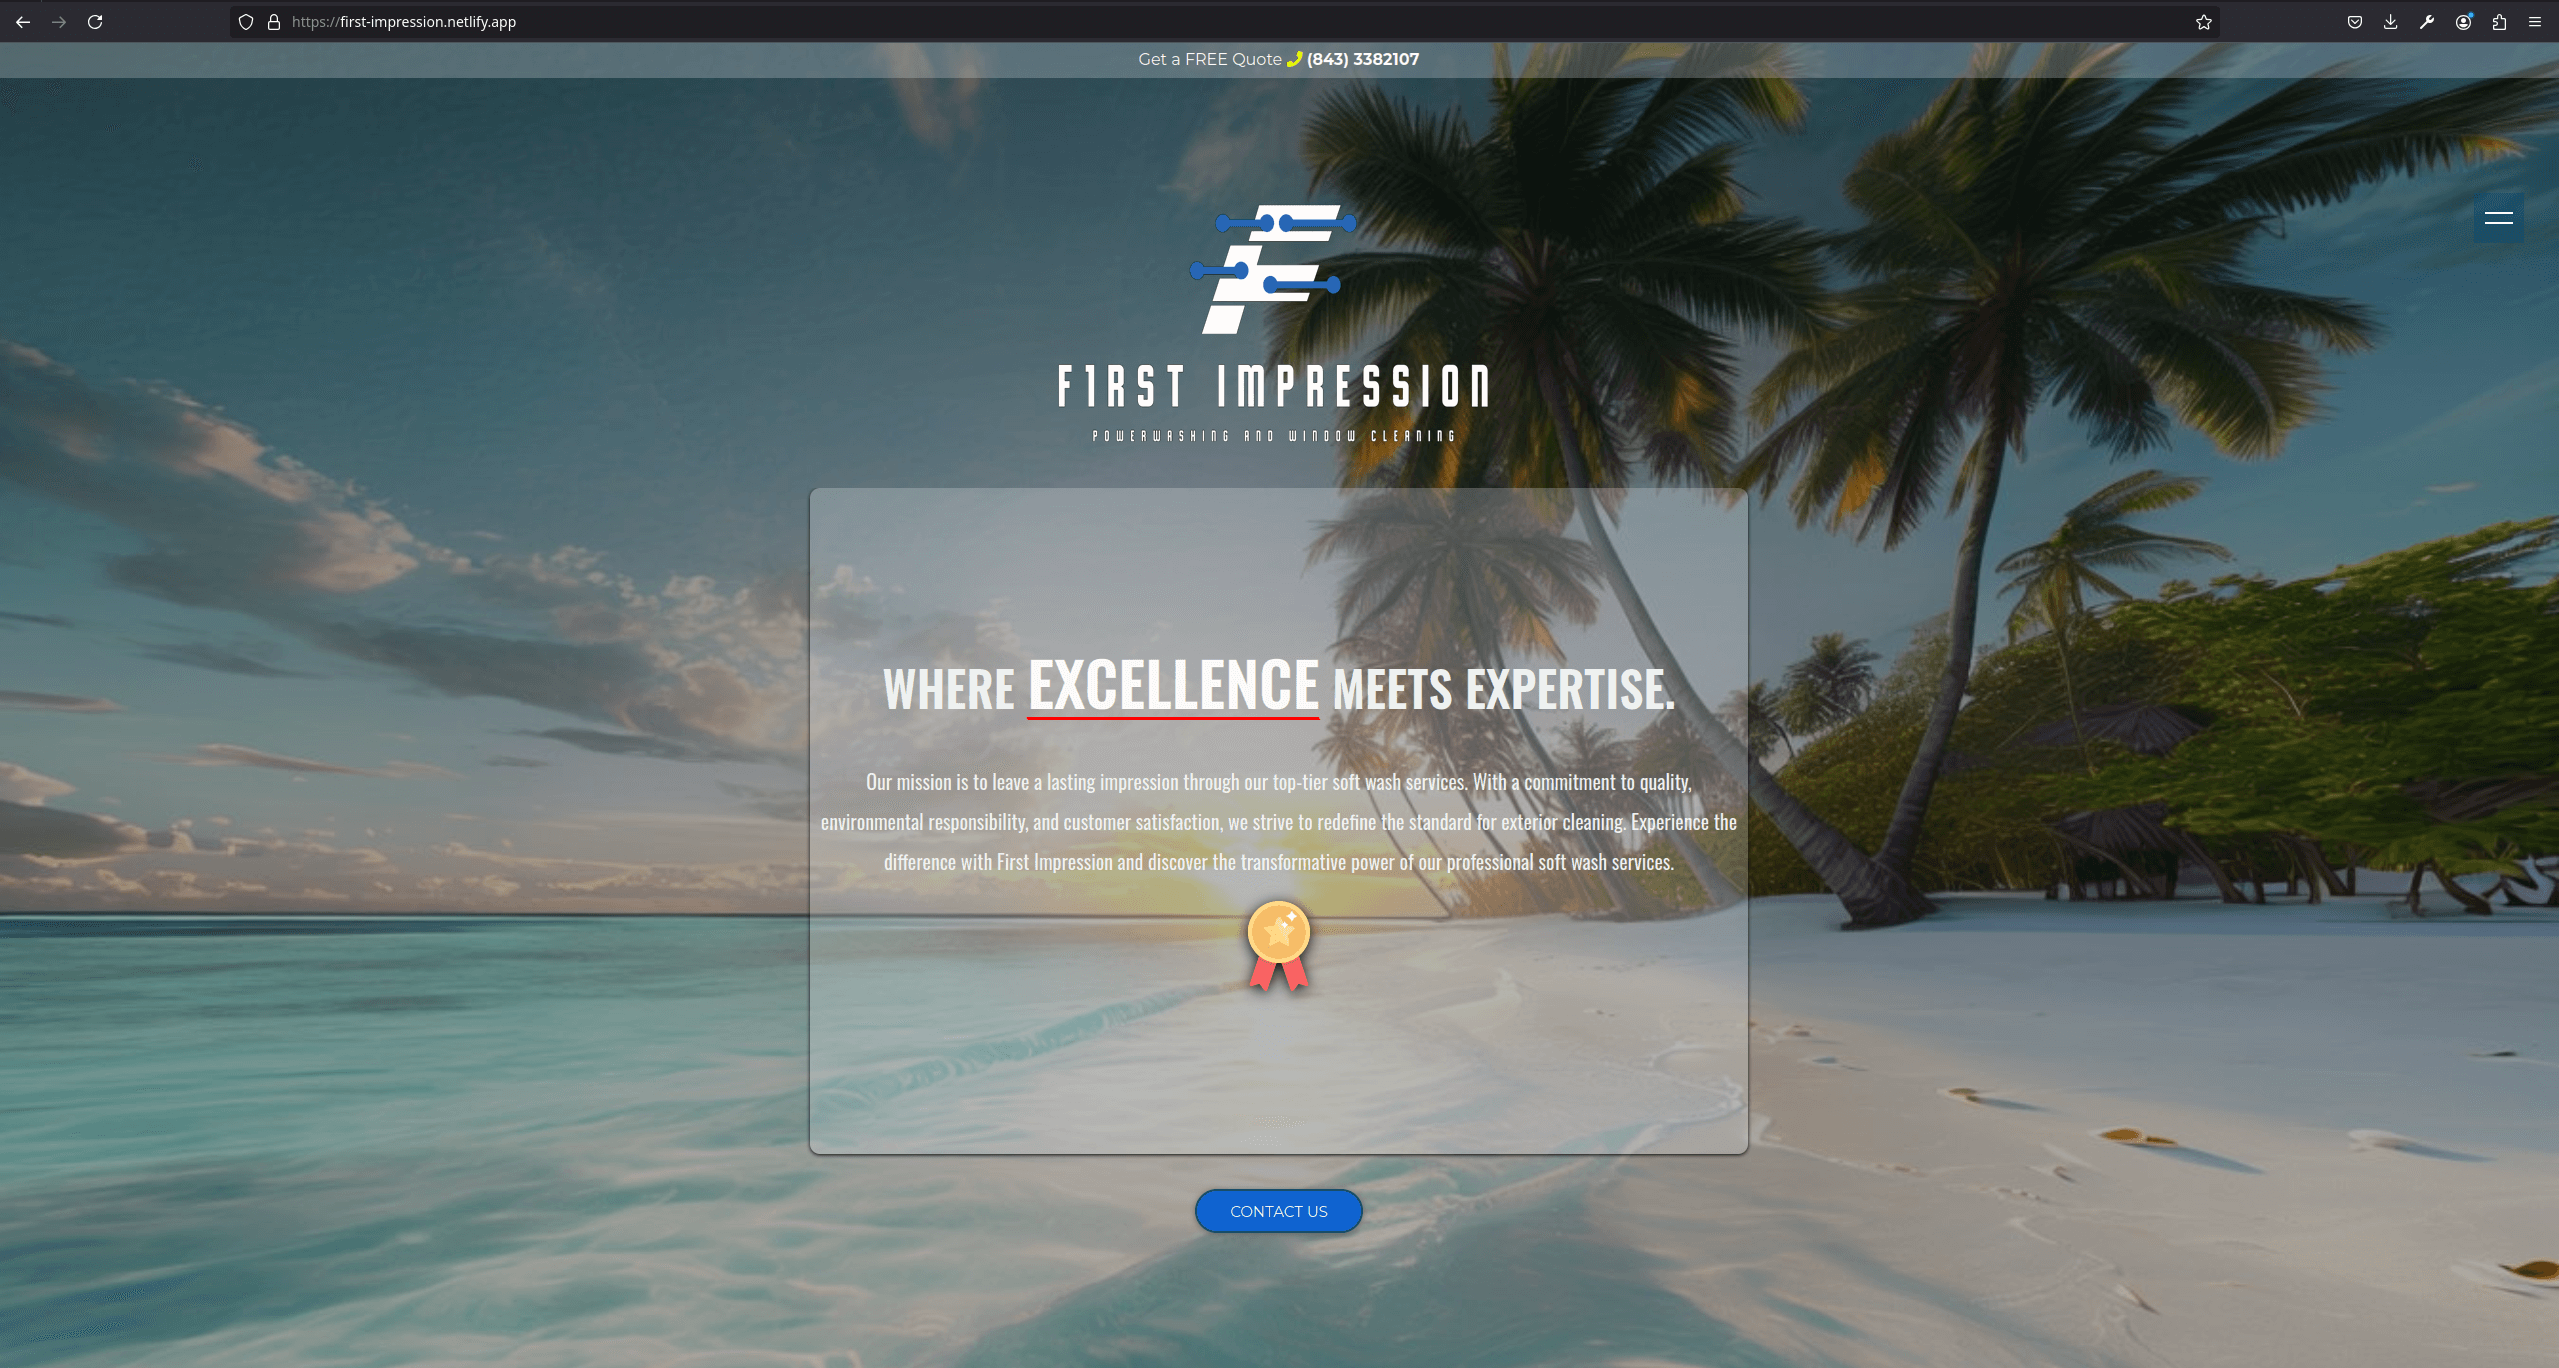This screenshot has width=2559, height=1368.
Task: Click the award medal emoji icon
Action: pos(1278,946)
